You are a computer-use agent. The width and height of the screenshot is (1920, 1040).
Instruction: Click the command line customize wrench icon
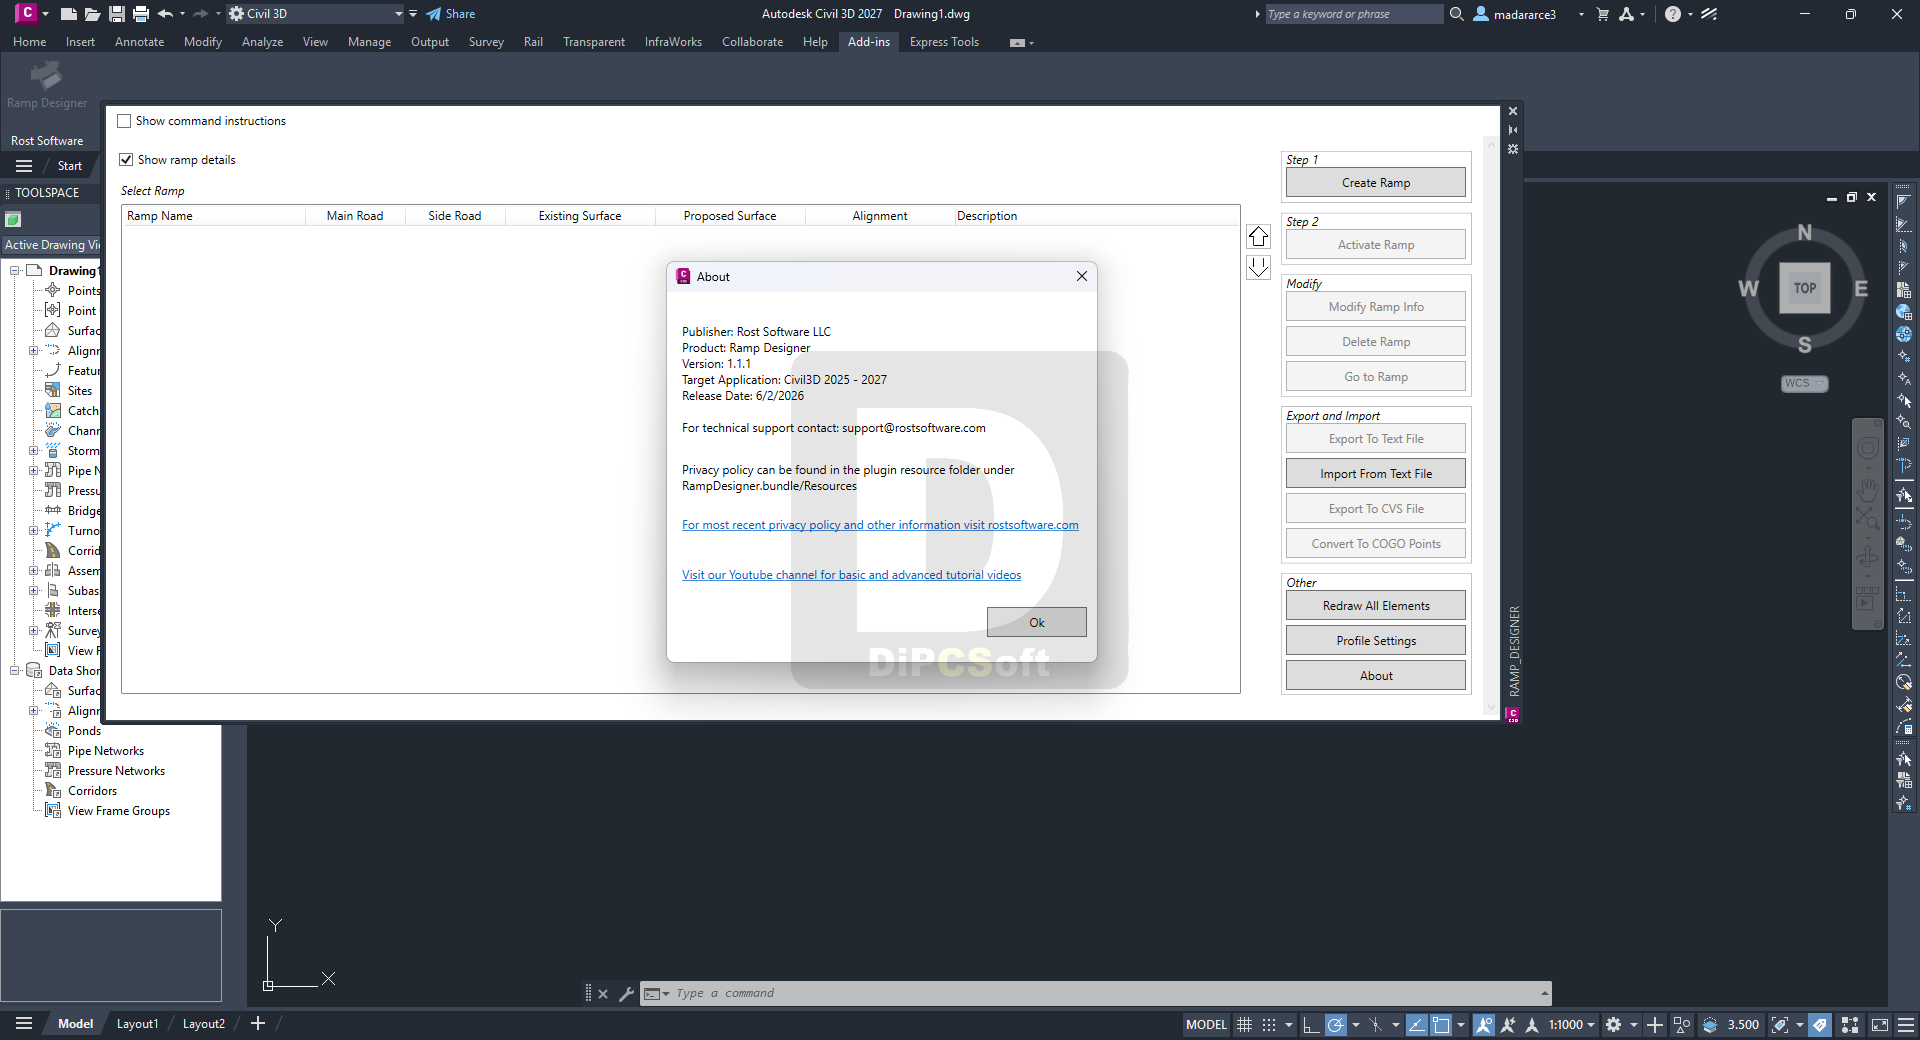626,993
